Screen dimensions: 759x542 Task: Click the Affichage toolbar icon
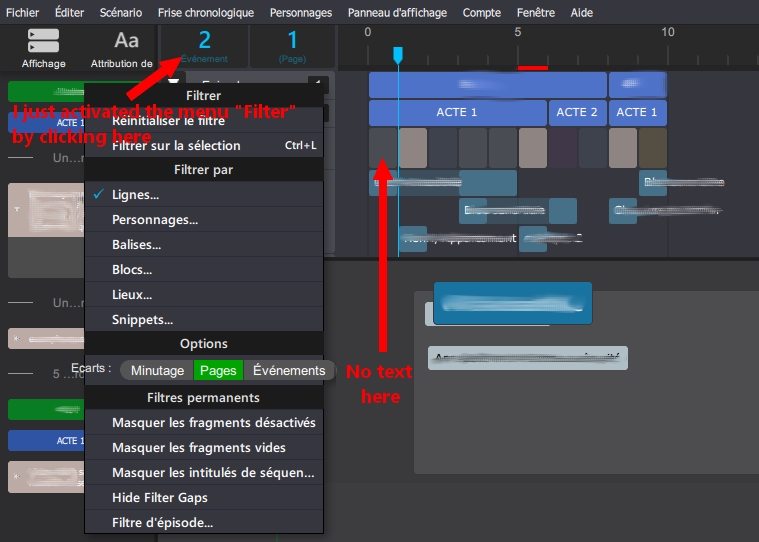[44, 48]
